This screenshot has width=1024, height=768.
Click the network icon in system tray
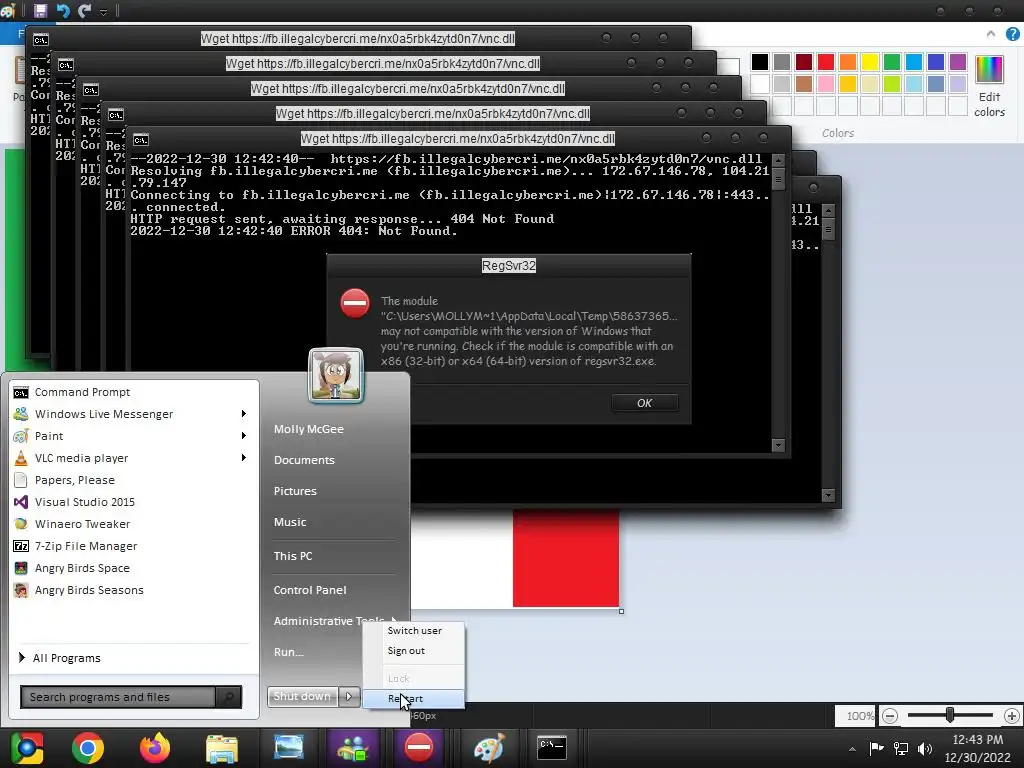(x=901, y=748)
